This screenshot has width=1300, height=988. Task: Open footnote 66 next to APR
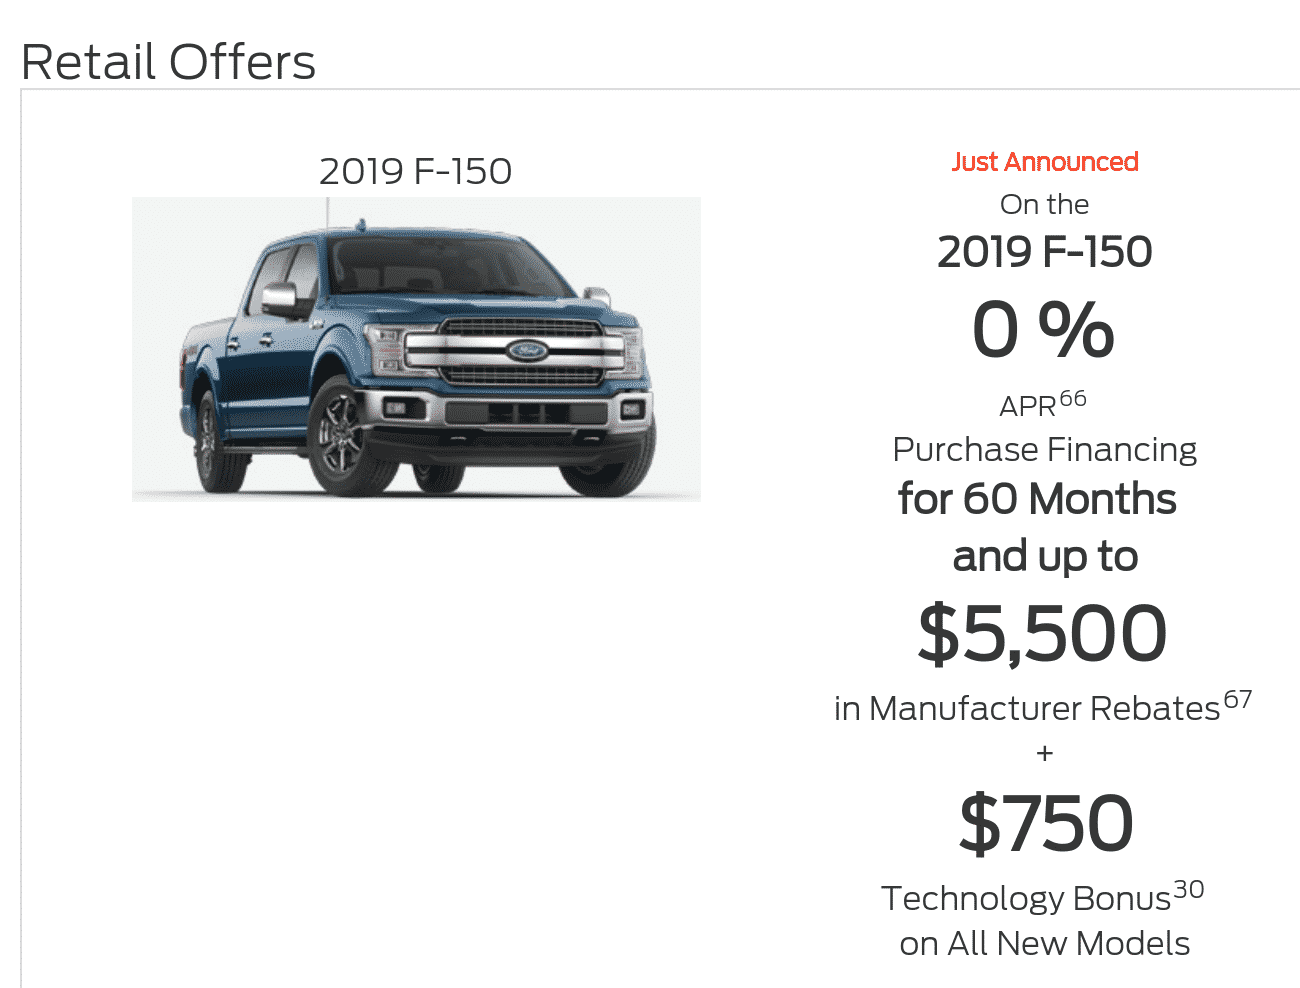[1073, 398]
